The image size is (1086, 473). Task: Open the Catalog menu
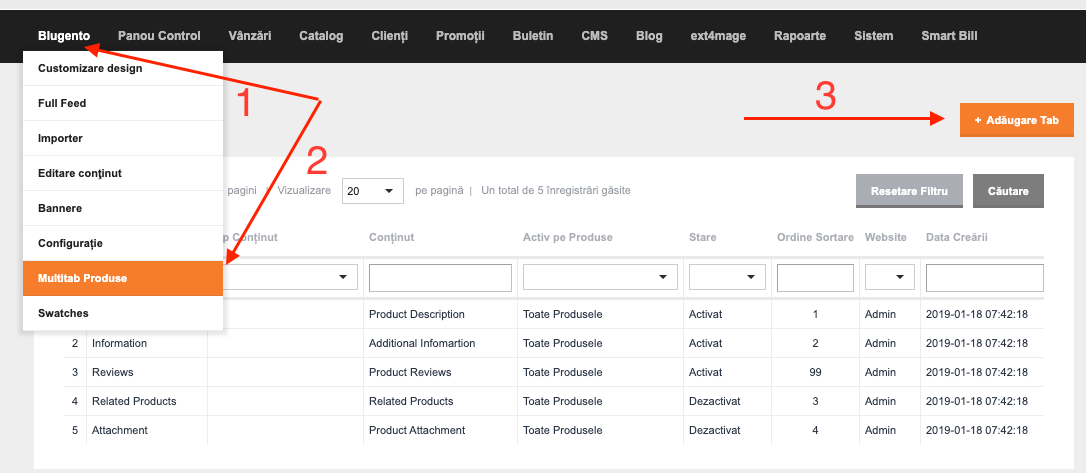[x=321, y=36]
